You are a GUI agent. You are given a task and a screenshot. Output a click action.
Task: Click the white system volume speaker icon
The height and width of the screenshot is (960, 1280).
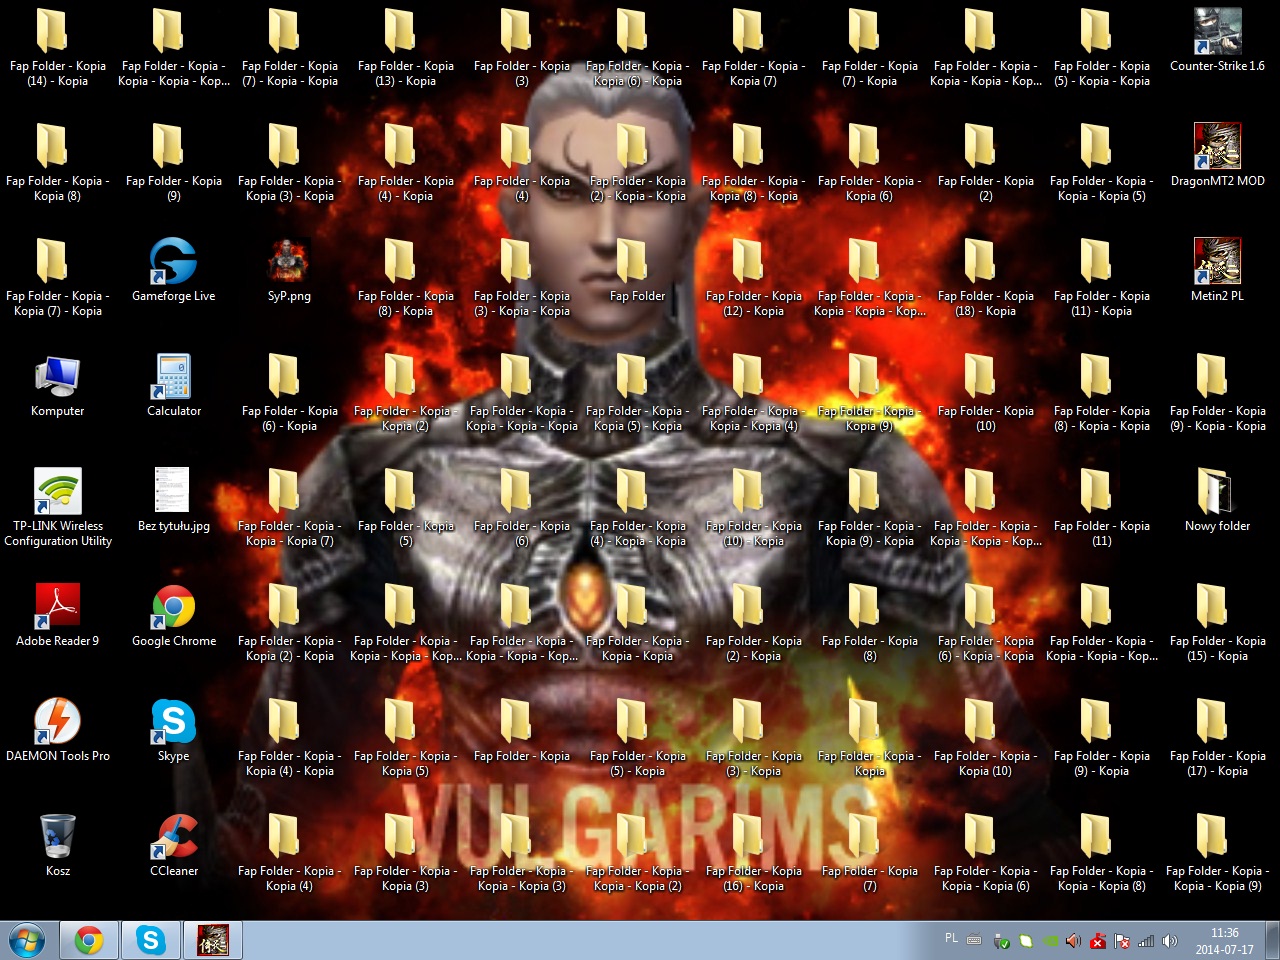point(1170,941)
